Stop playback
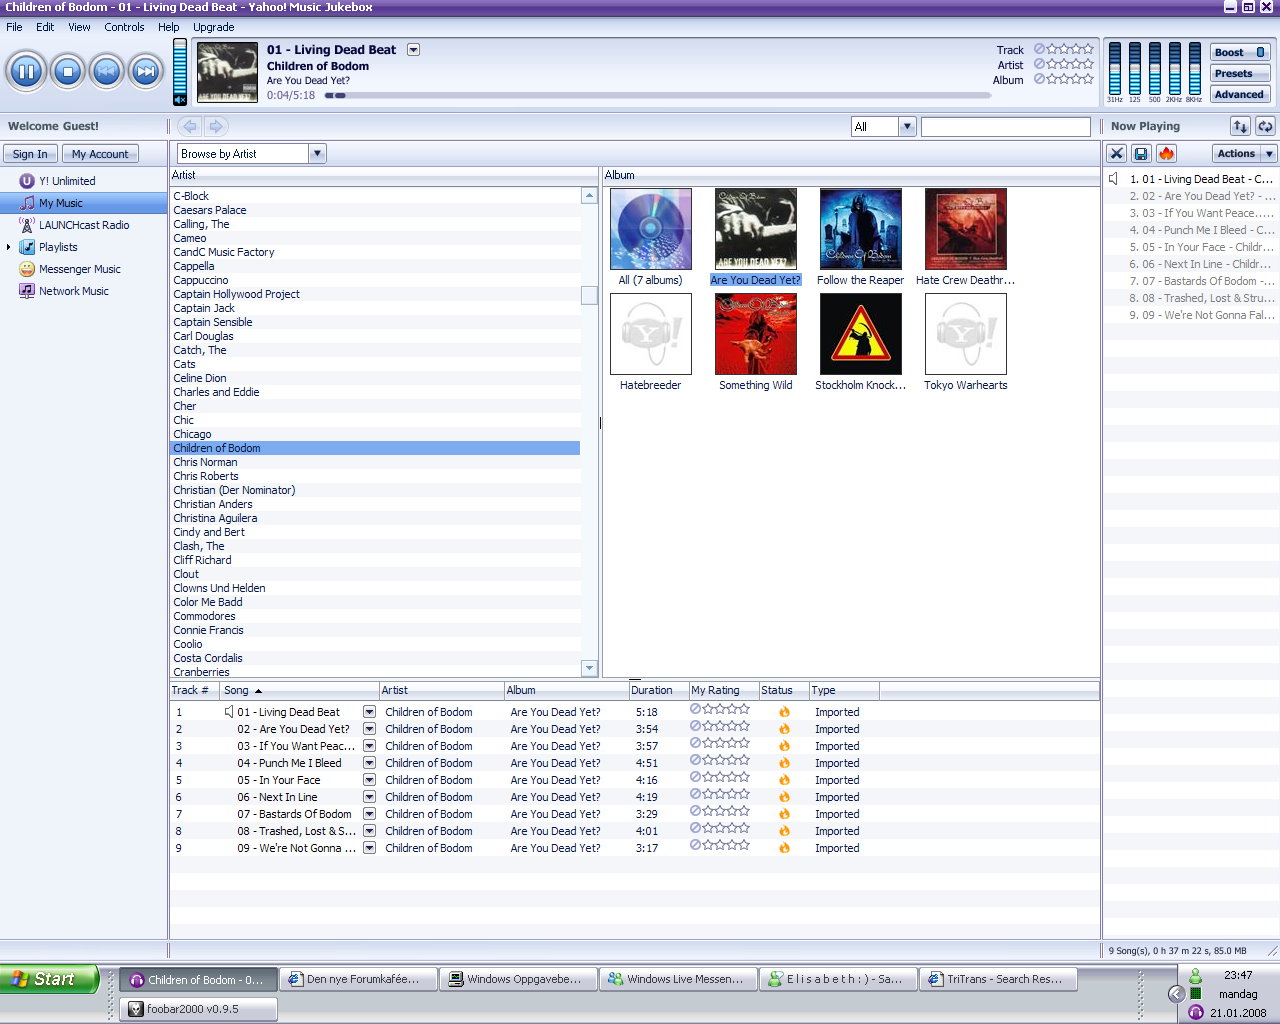This screenshot has width=1280, height=1024. point(67,72)
